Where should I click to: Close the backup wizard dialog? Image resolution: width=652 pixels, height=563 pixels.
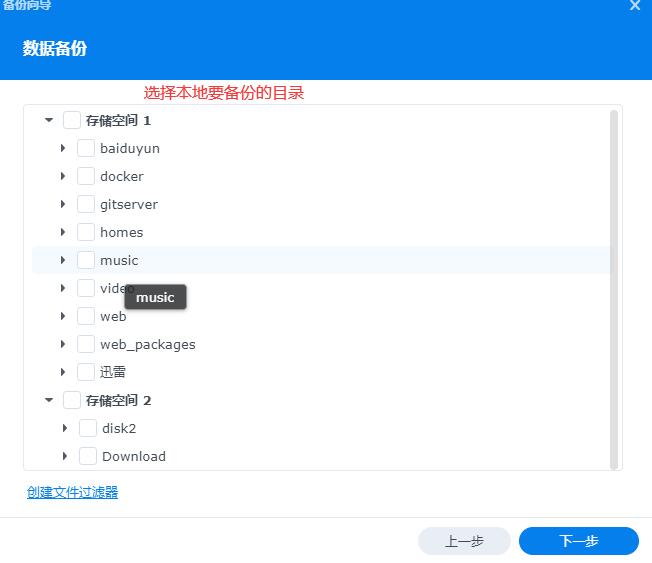[635, 5]
